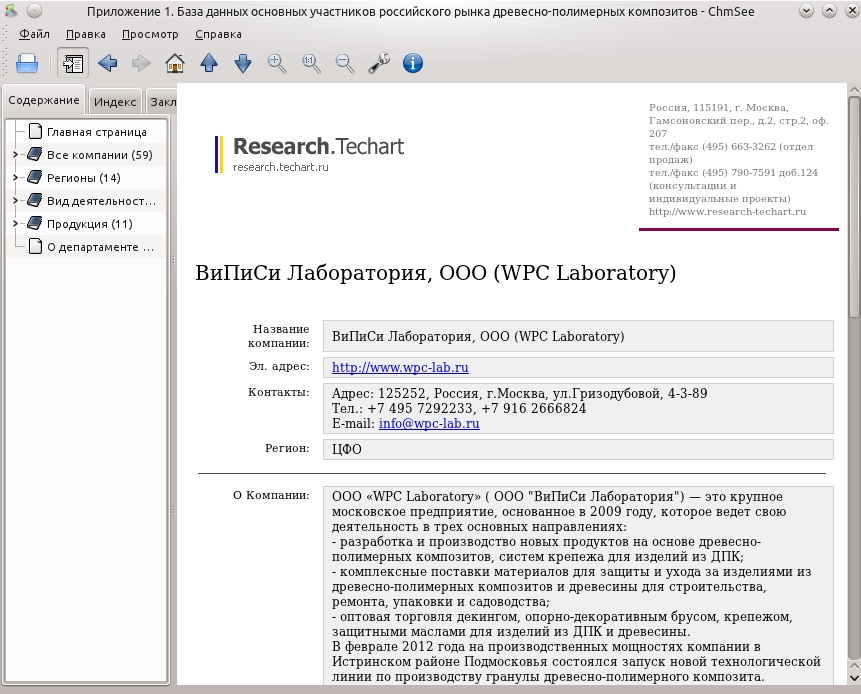Click the page icon next to О департаменте
The height and width of the screenshot is (694, 861).
[x=35, y=247]
